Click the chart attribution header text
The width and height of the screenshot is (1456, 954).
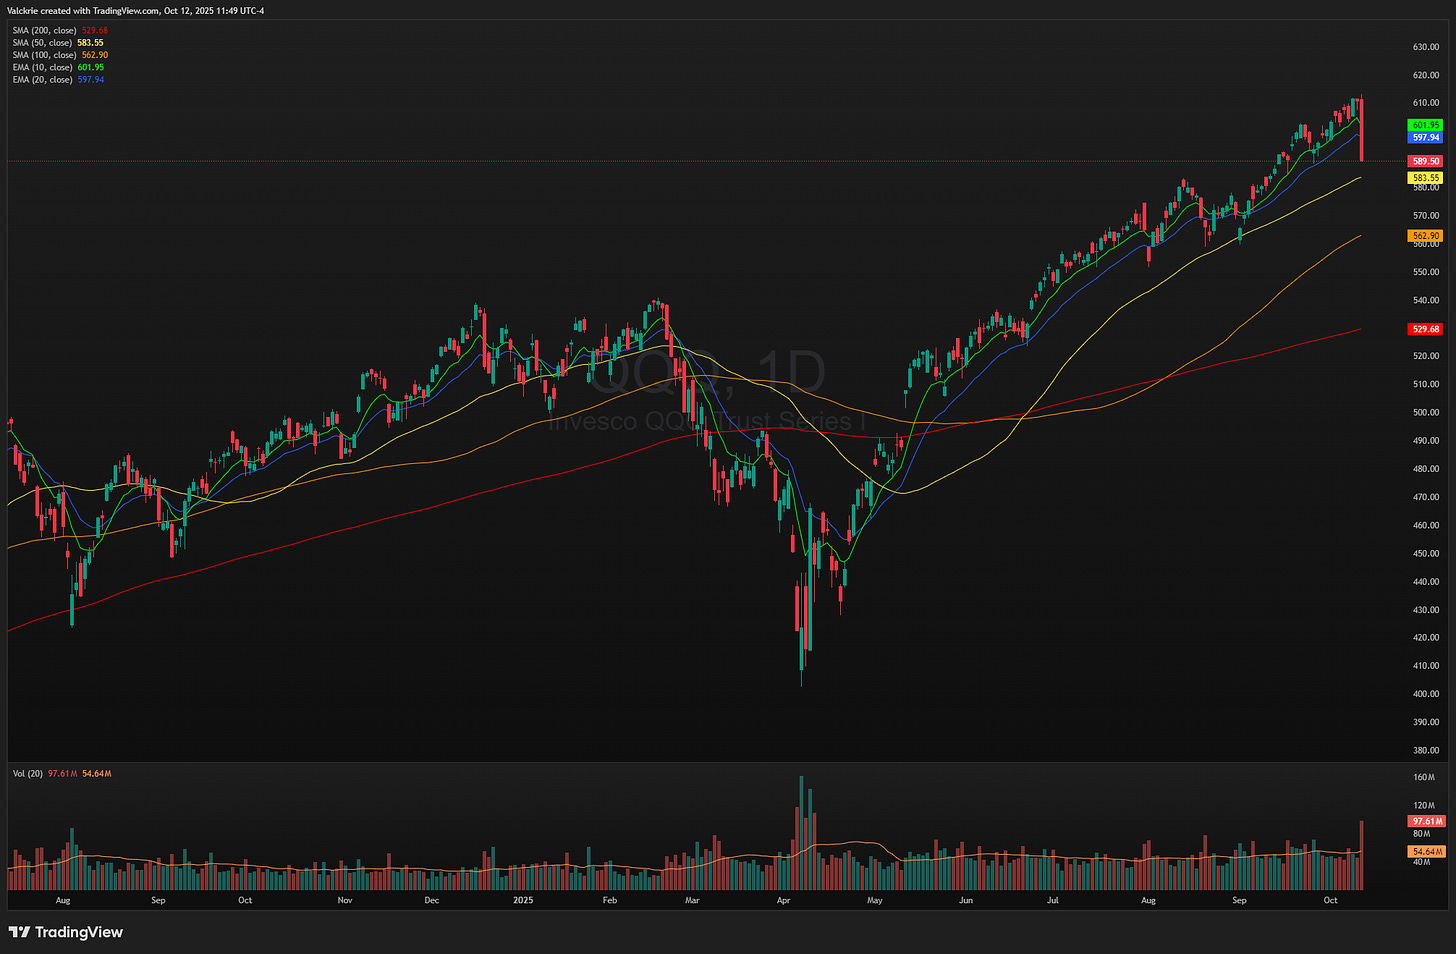click(x=136, y=11)
